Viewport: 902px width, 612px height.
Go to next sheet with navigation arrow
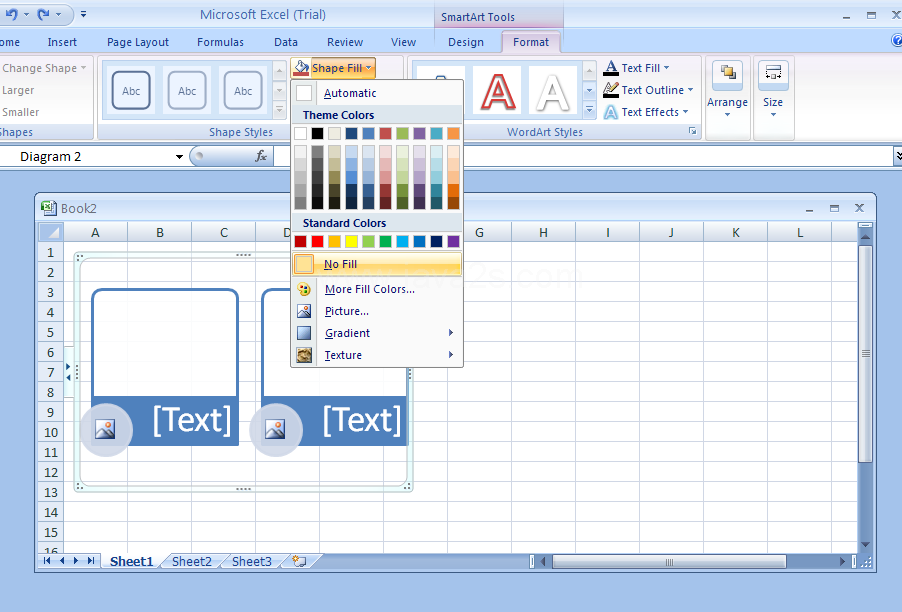(75, 561)
